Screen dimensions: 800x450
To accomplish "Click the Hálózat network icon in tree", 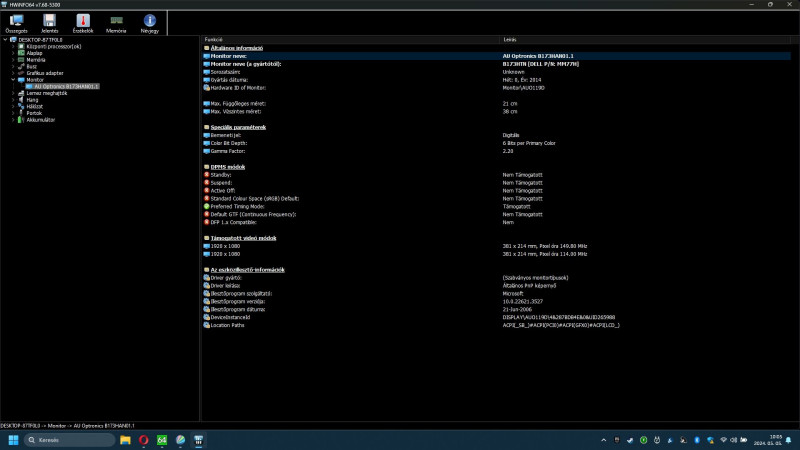I will point(21,107).
